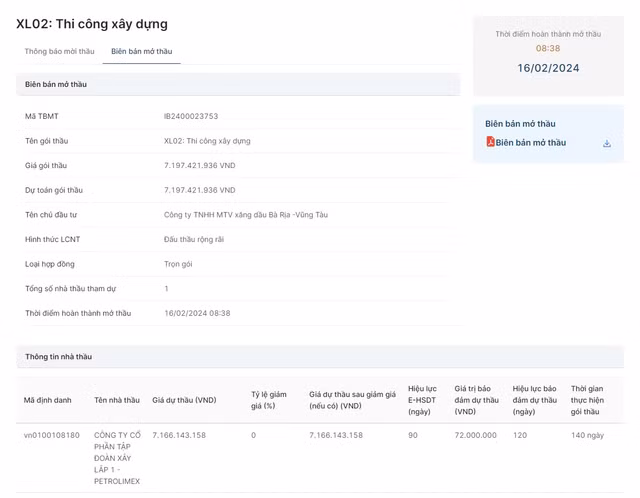Click the Mã định danh column header
This screenshot has width=640, height=498.
48,400
